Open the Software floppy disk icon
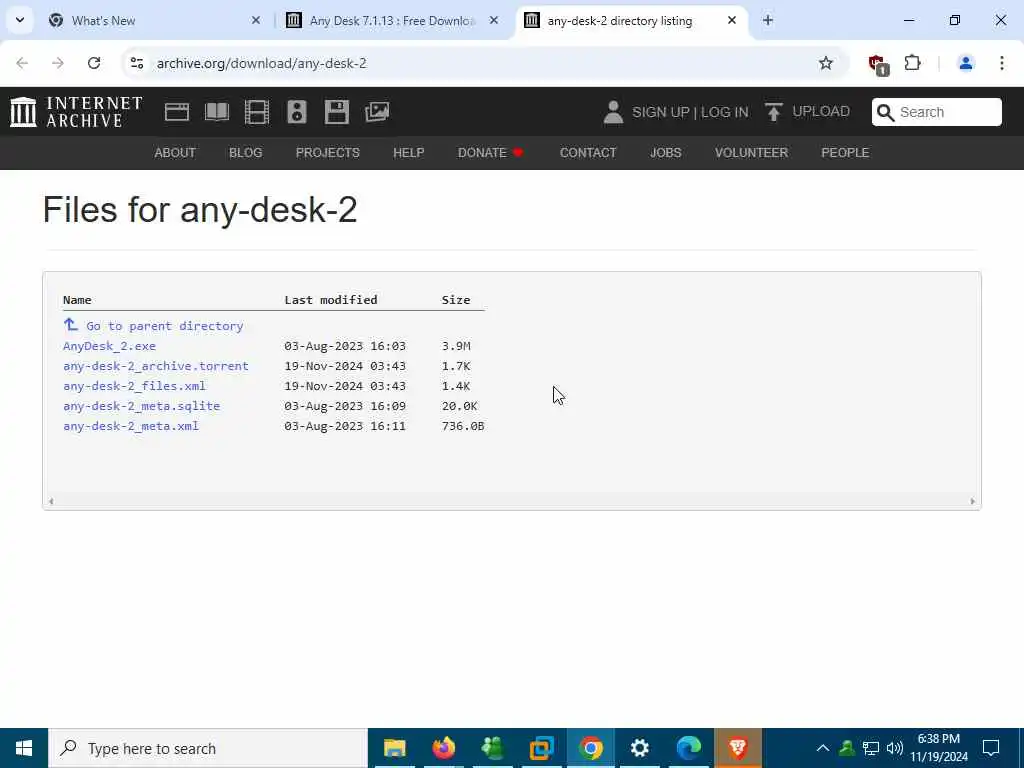Viewport: 1024px width, 768px height. click(337, 112)
